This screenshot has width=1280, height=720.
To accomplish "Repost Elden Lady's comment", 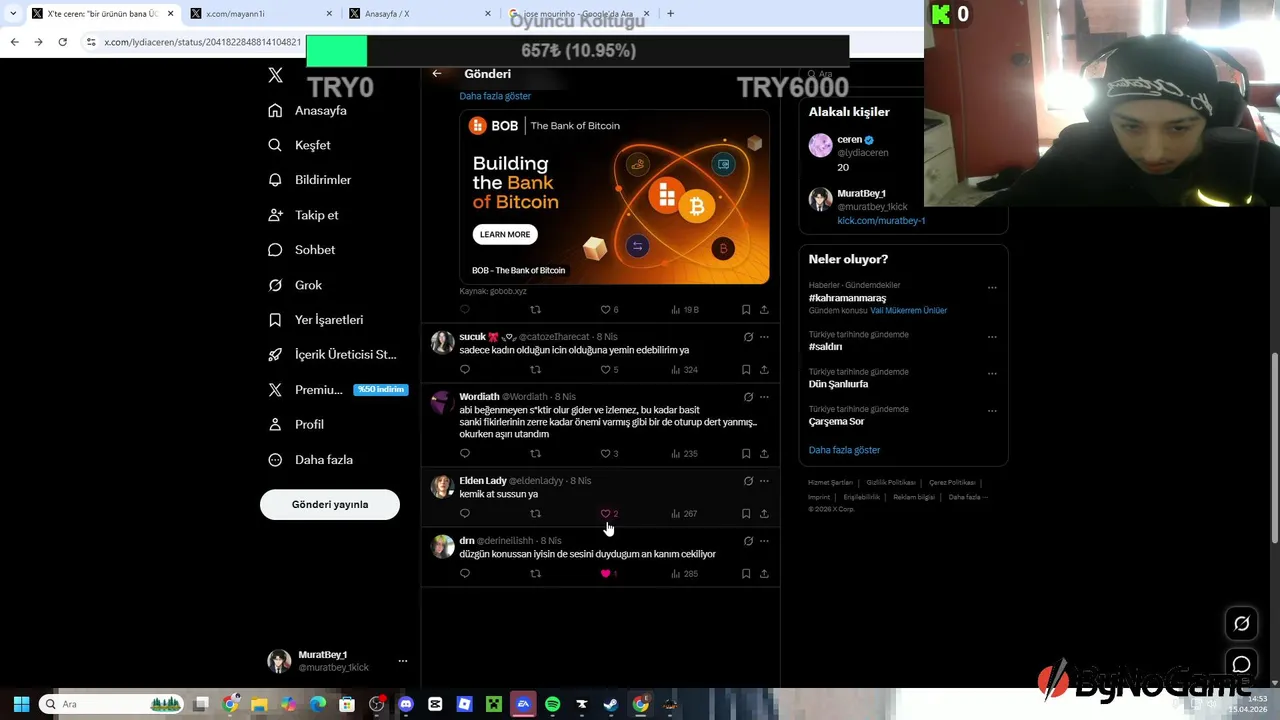I will [535, 514].
